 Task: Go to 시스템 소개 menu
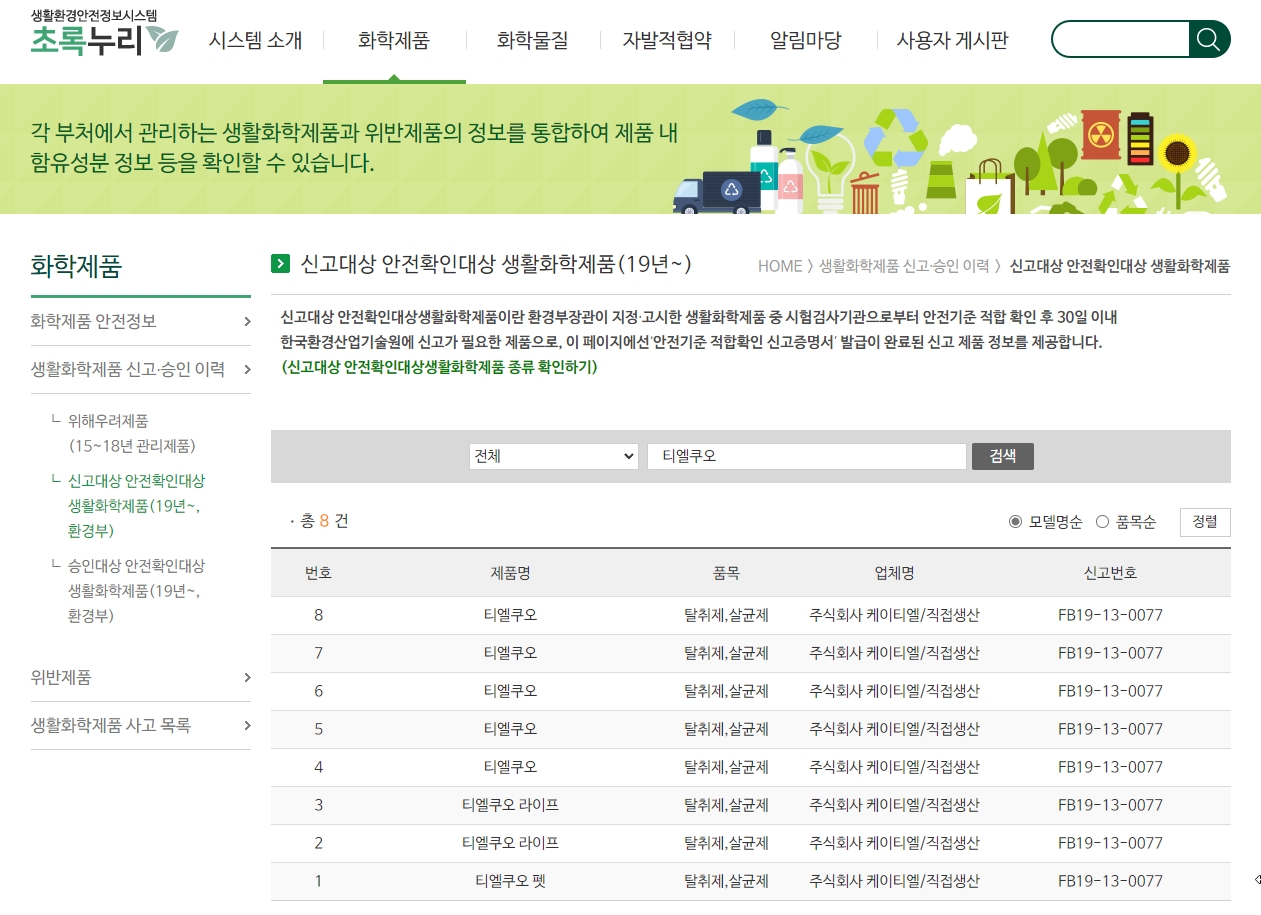click(x=255, y=41)
